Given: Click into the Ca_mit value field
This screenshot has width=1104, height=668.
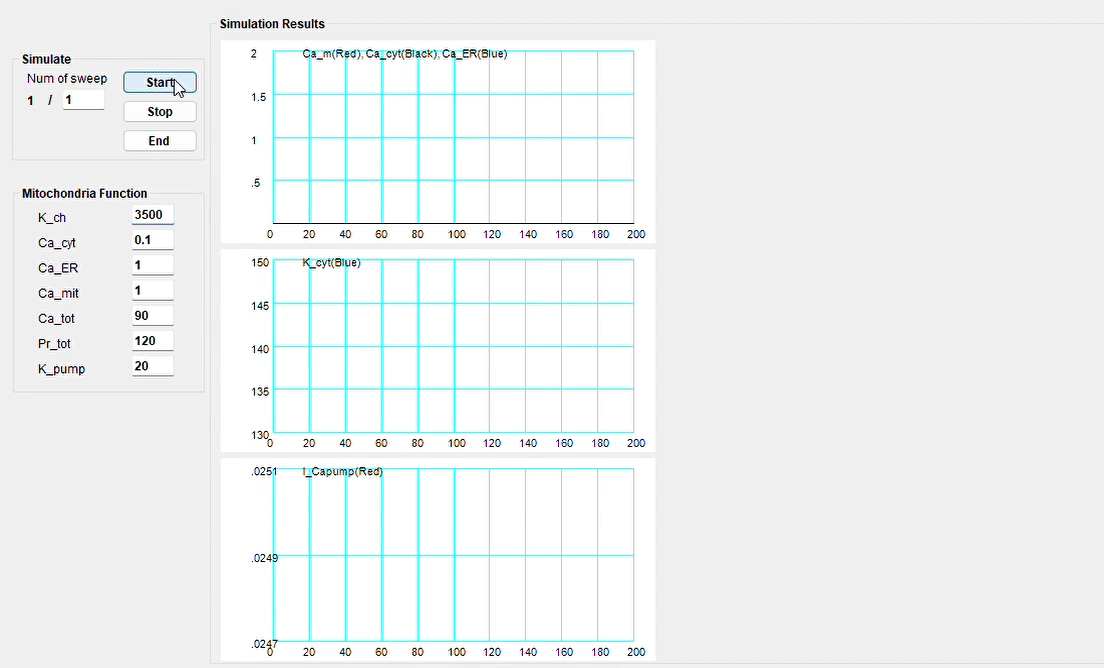Looking at the screenshot, I should pyautogui.click(x=152, y=291).
